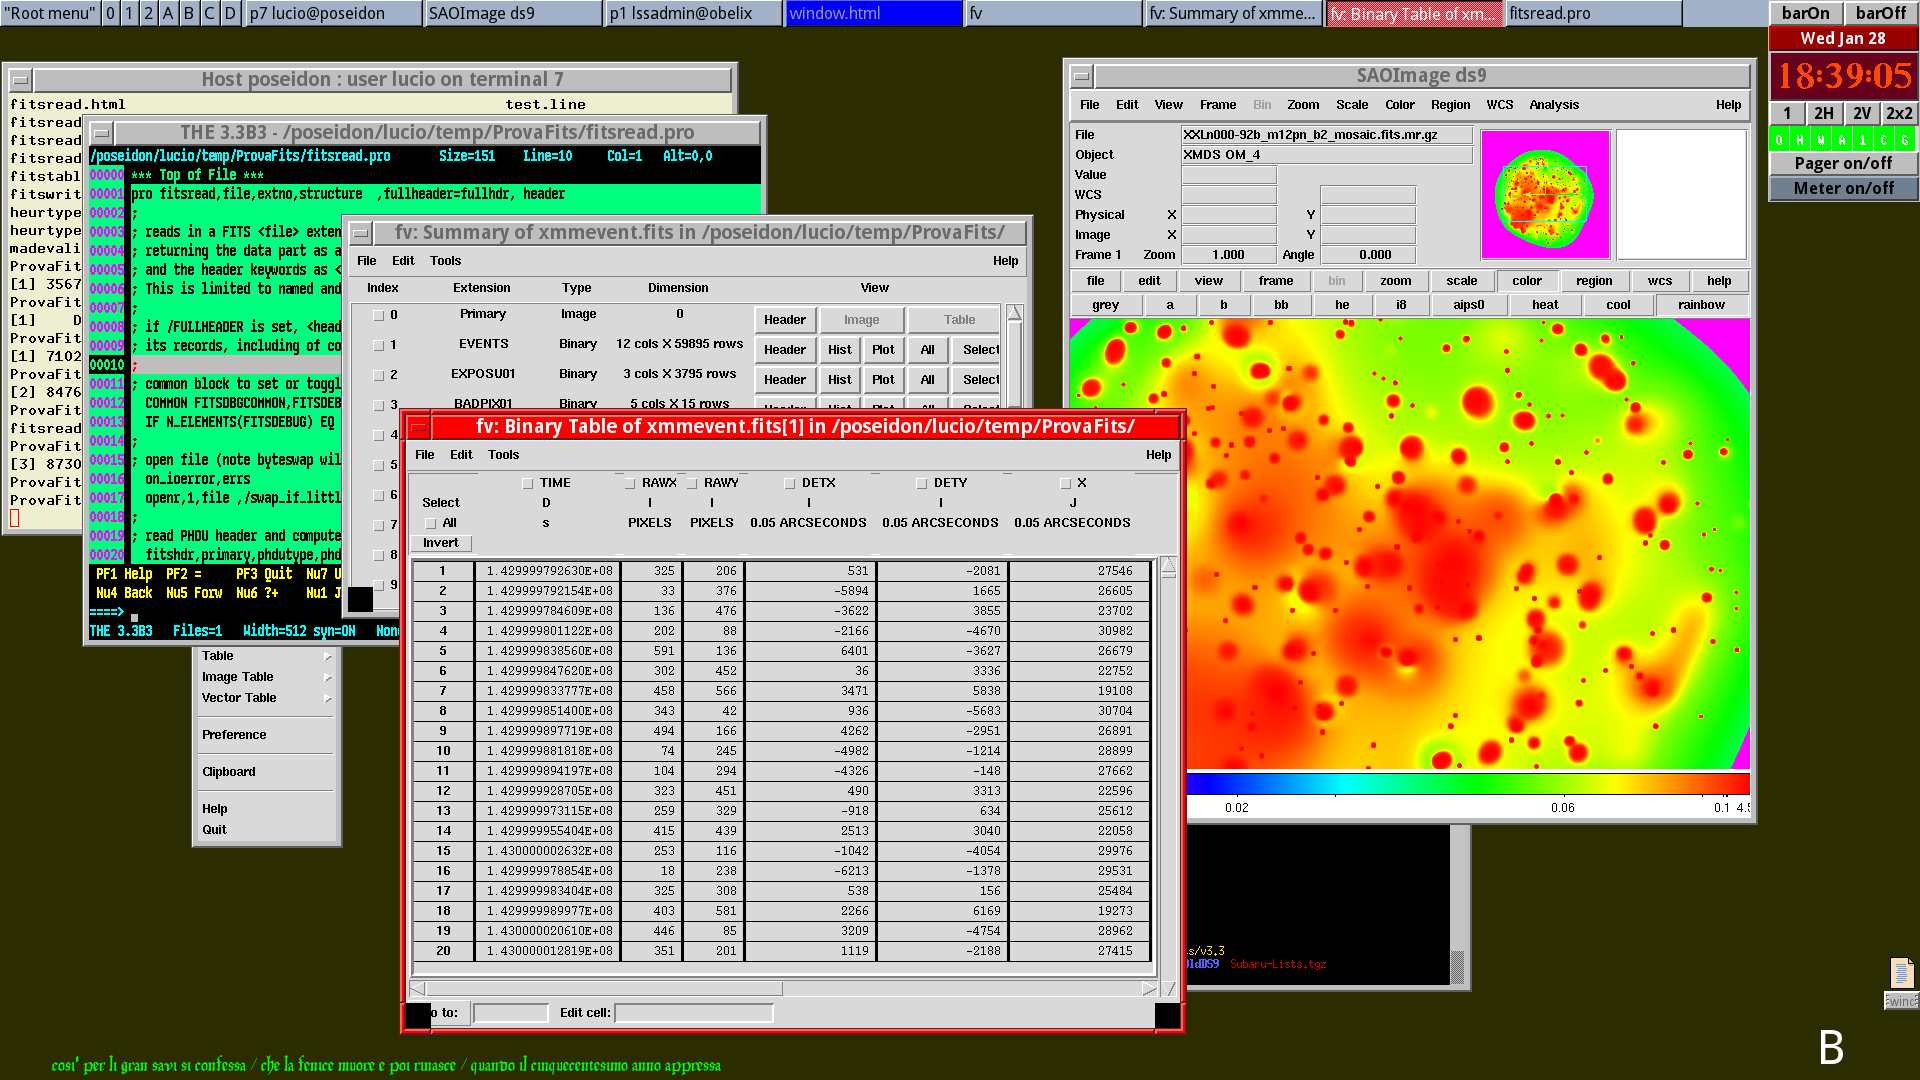Expand the Vector Table submenu arrow
This screenshot has height=1080, width=1920.
point(327,699)
